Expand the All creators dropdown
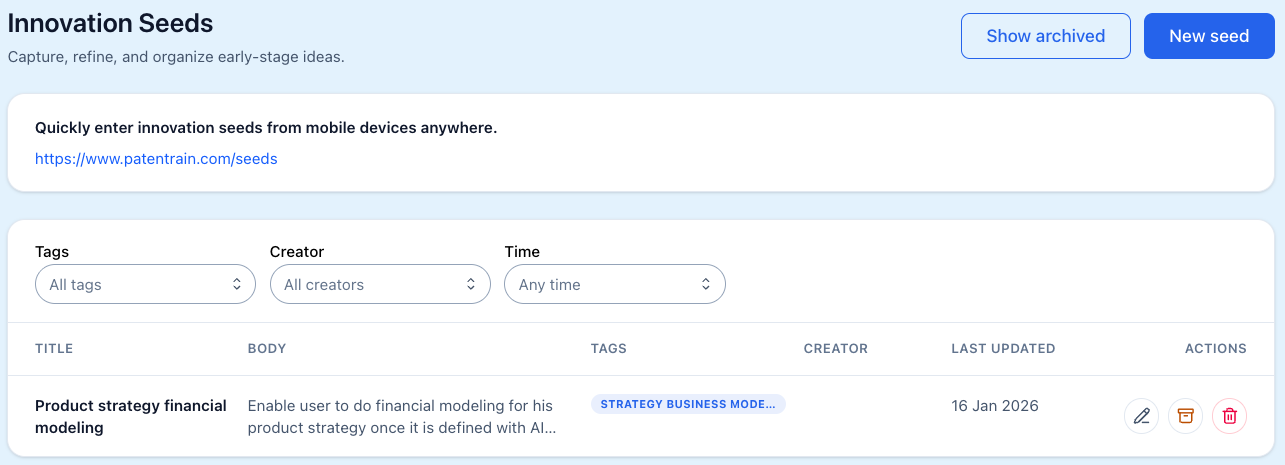Viewport: 1285px width, 465px height. pyautogui.click(x=380, y=285)
